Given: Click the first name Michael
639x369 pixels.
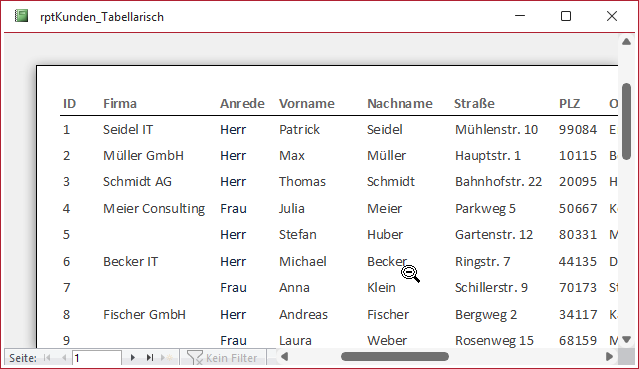Looking at the screenshot, I should tap(303, 262).
